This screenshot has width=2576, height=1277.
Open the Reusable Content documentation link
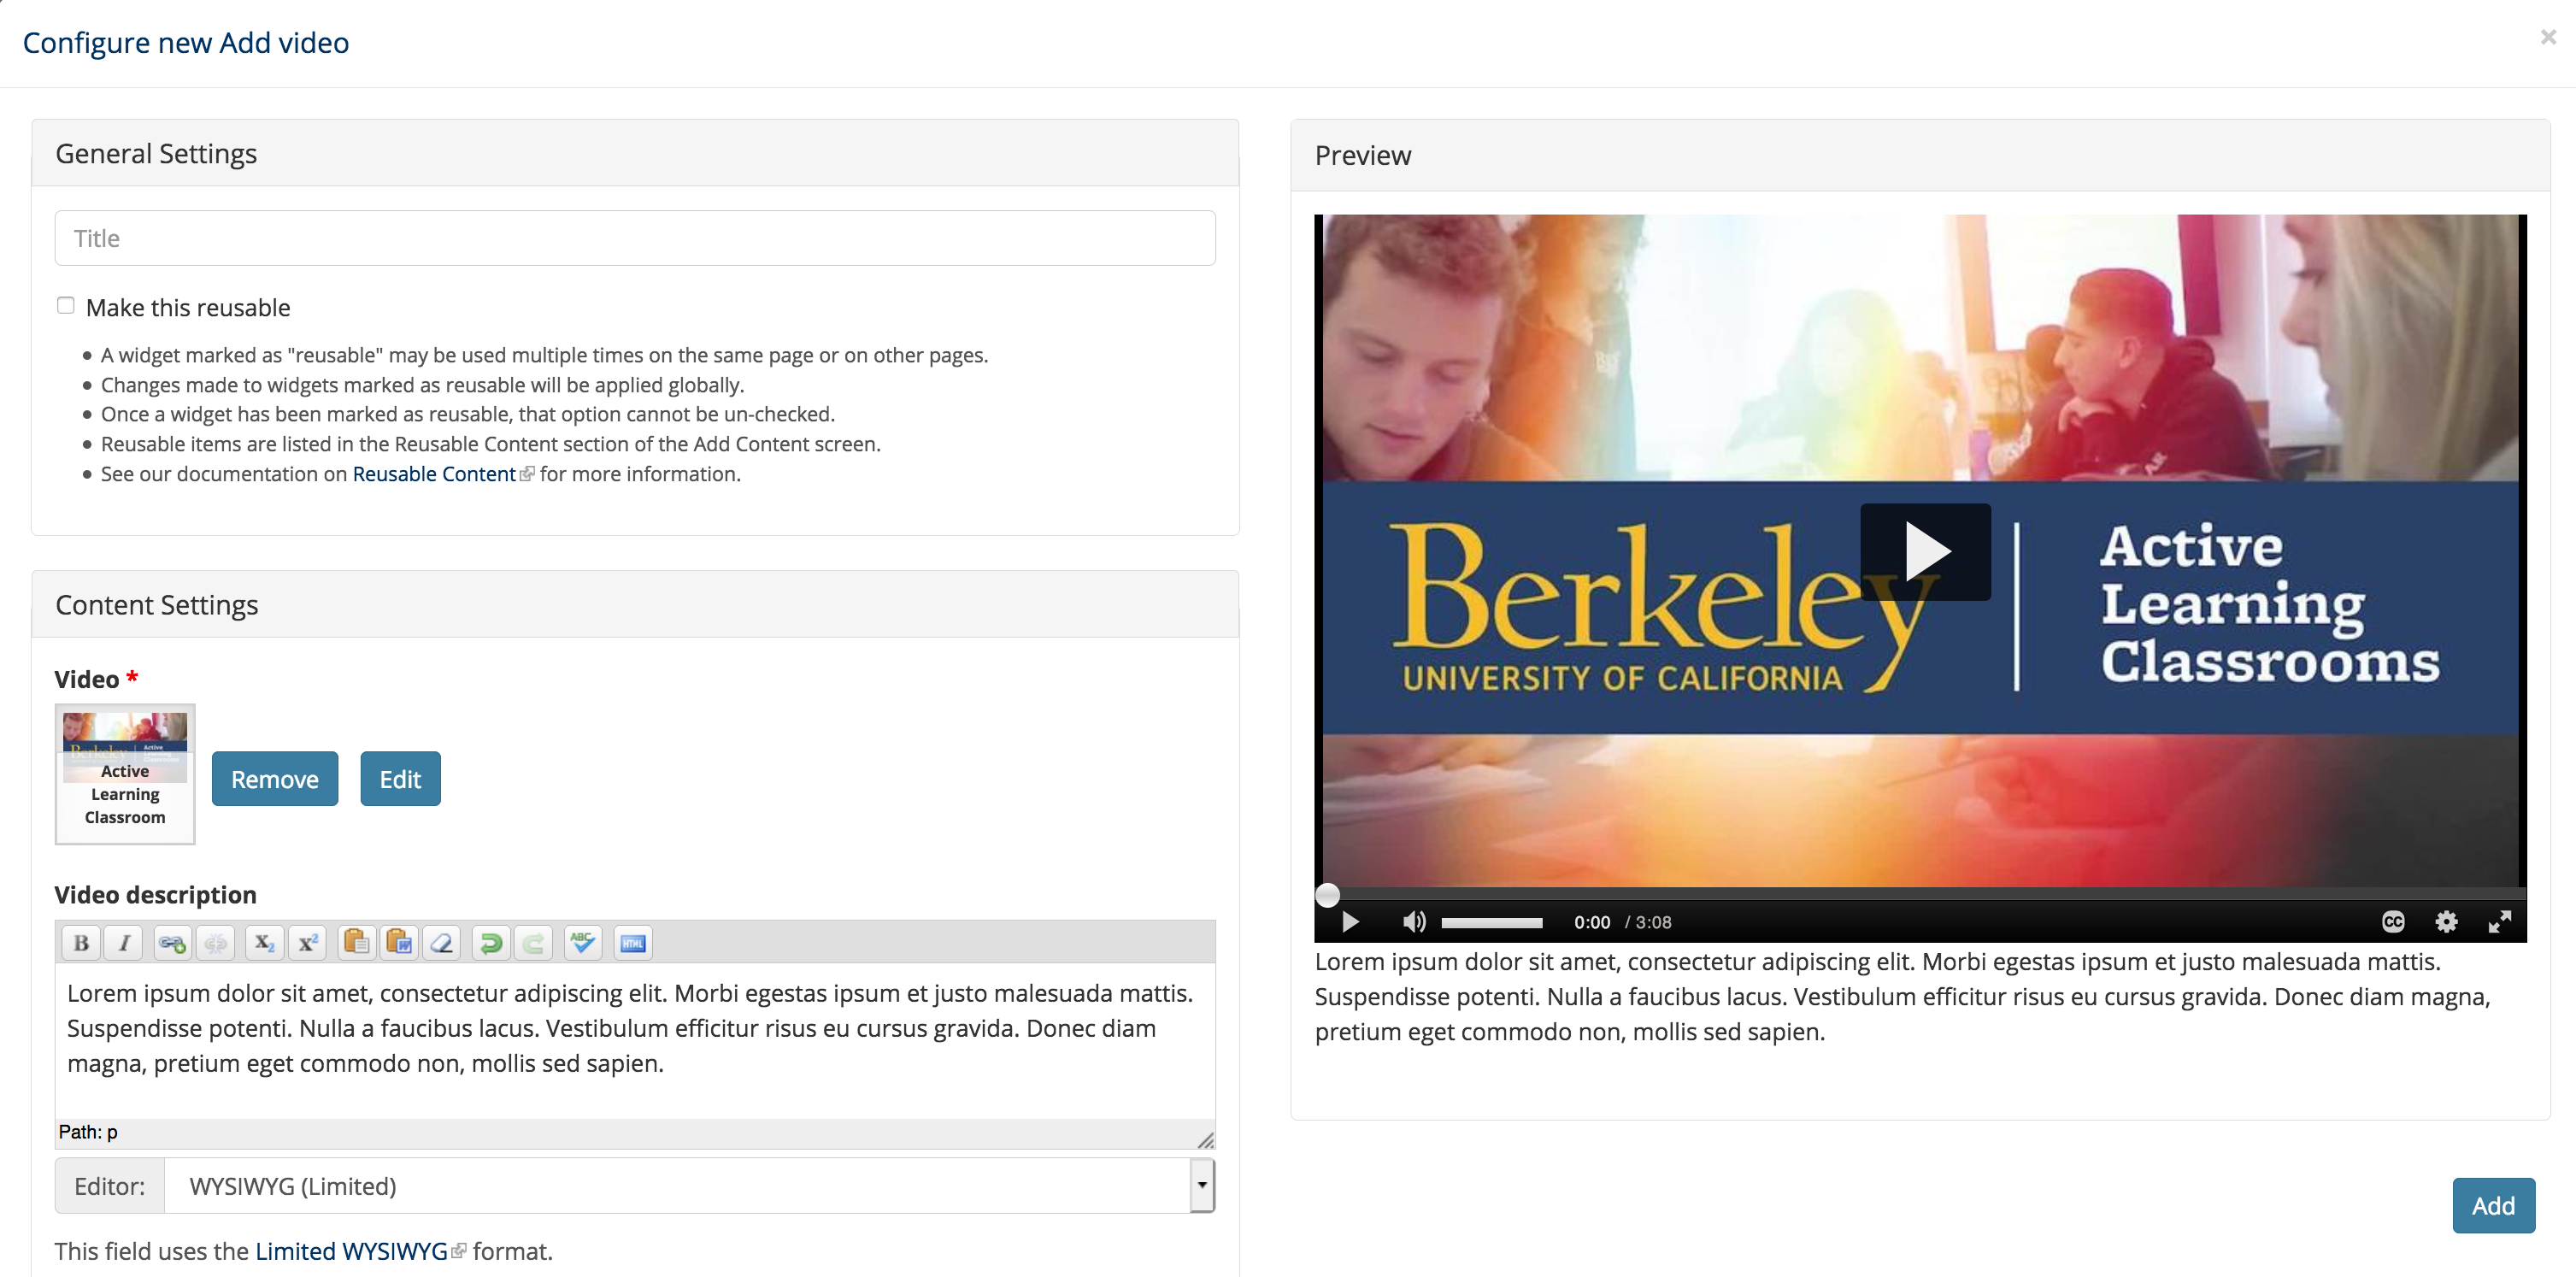(434, 473)
